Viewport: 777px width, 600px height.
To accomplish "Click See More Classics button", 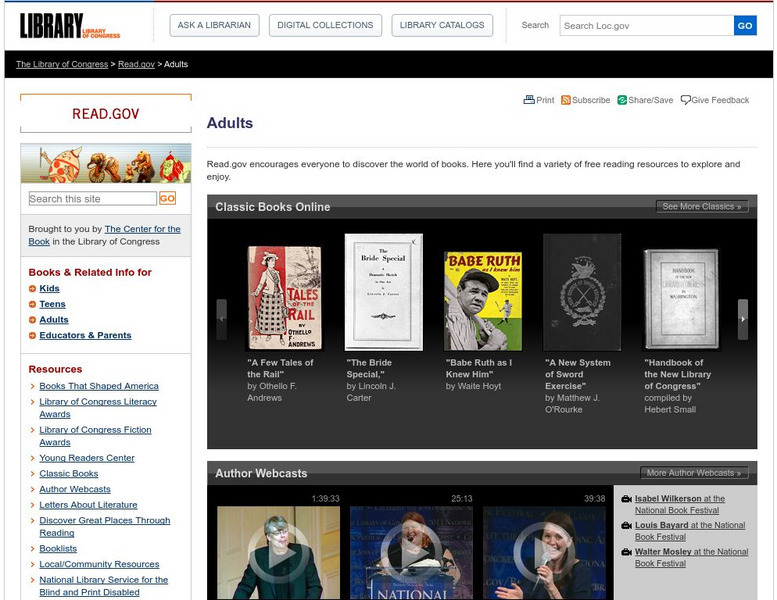I will tap(702, 207).
